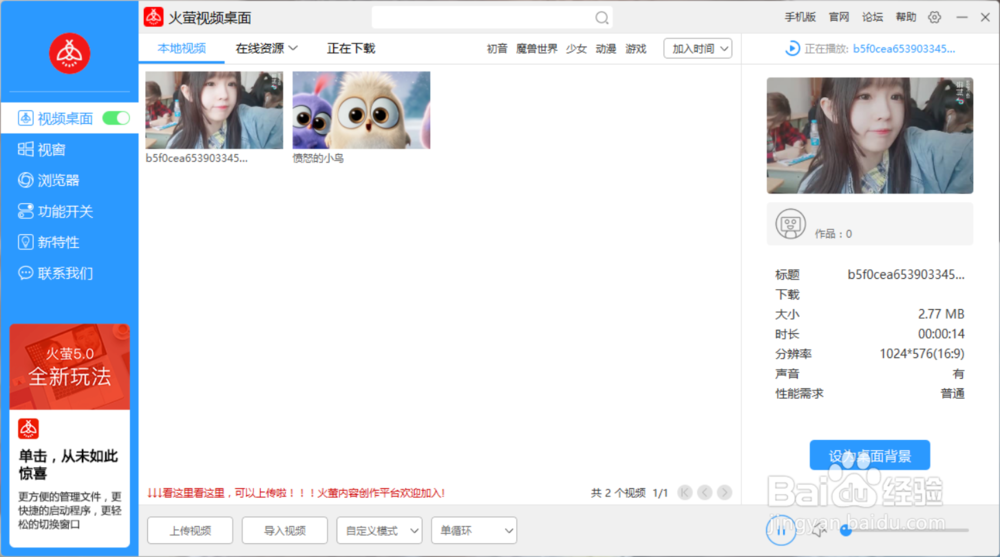Open the 加入时间 sort dropdown
This screenshot has width=1000, height=557.
[x=698, y=48]
